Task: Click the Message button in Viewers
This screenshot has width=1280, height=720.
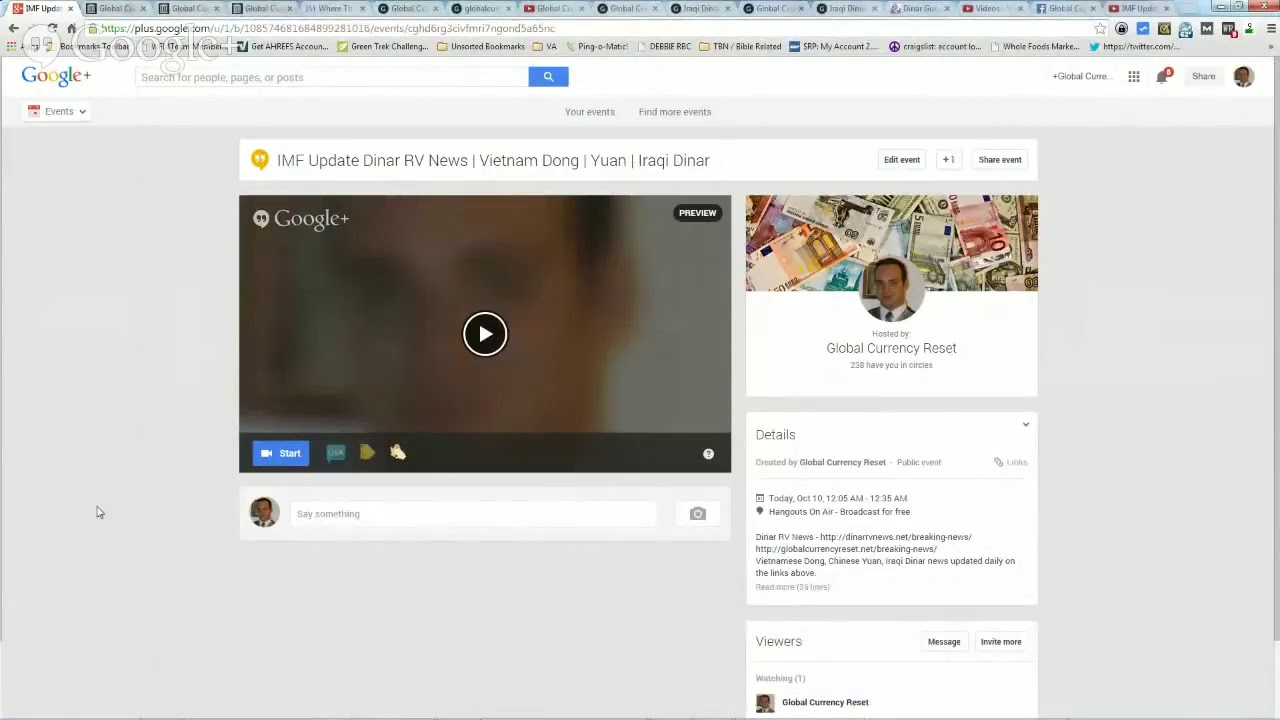Action: pyautogui.click(x=944, y=642)
